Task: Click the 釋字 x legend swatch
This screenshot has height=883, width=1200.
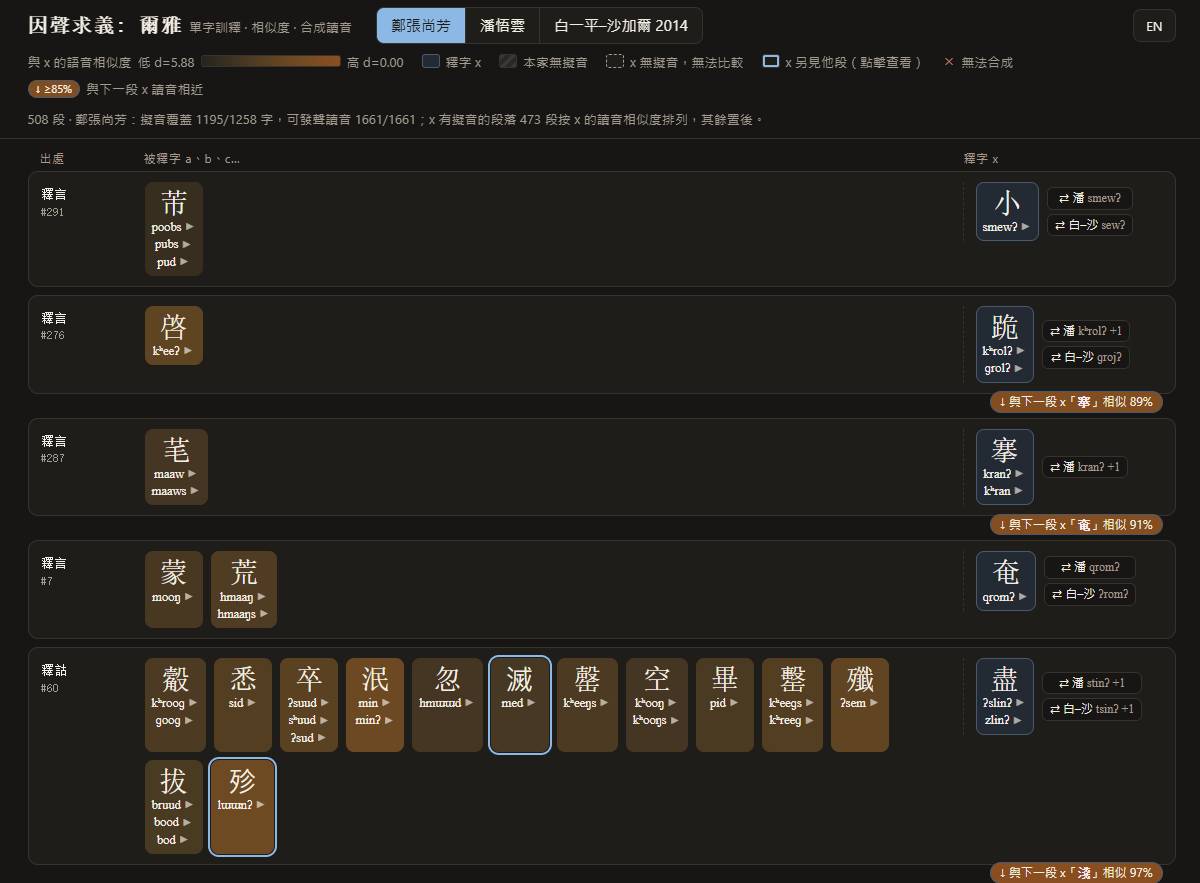Action: pyautogui.click(x=431, y=62)
